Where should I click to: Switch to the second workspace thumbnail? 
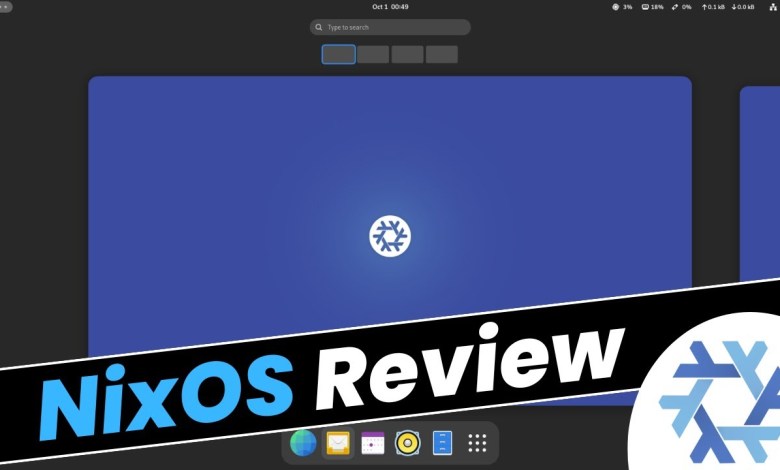click(x=373, y=54)
